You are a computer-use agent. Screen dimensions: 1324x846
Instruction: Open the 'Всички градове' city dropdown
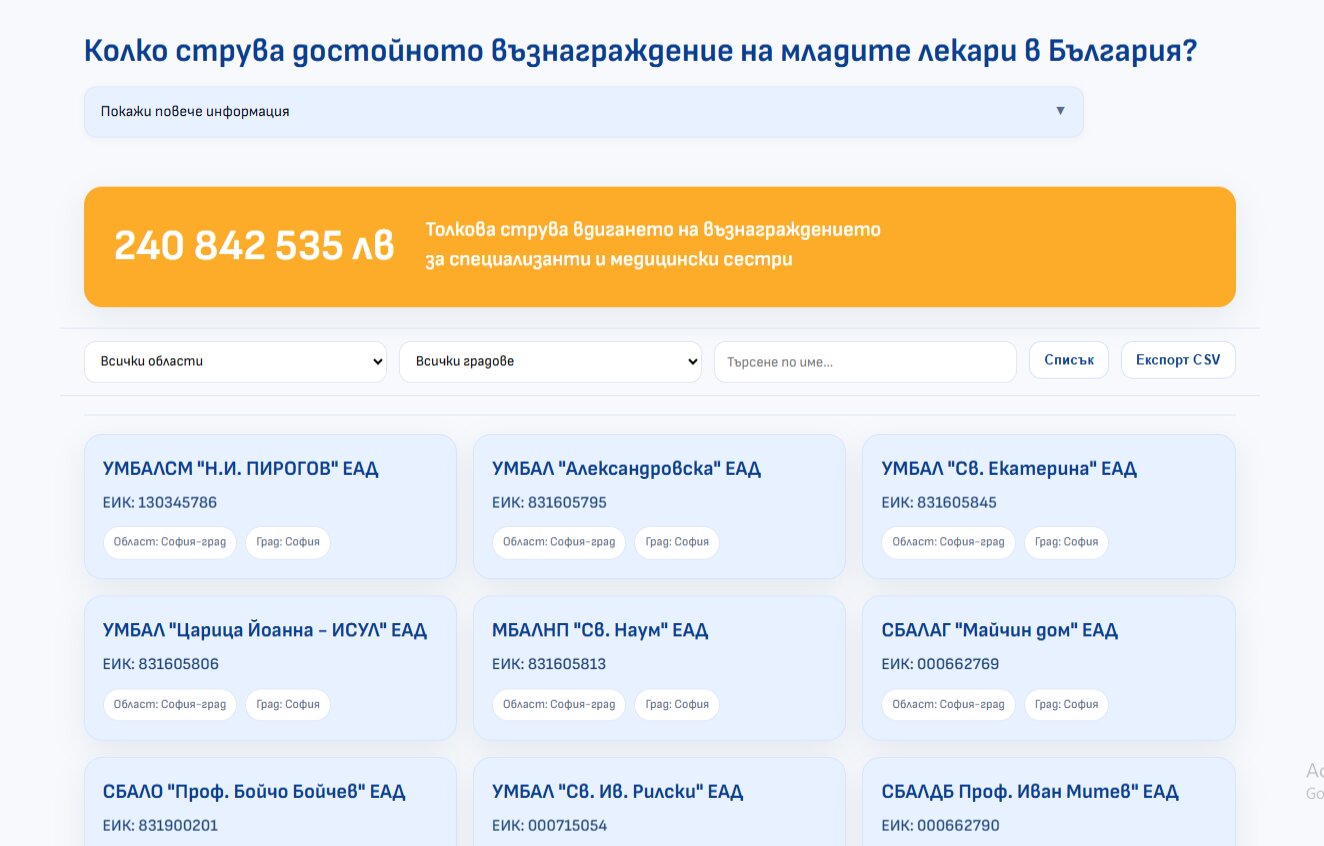550,361
